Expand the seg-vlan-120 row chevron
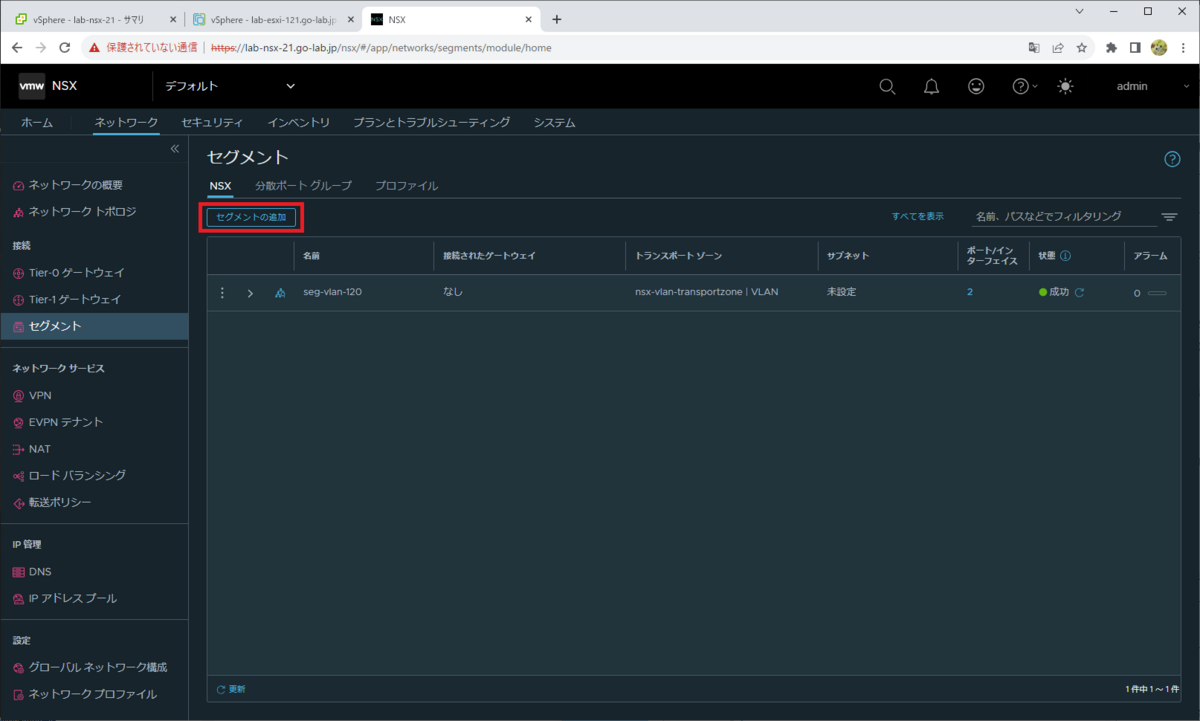The width and height of the screenshot is (1200, 721). point(250,293)
